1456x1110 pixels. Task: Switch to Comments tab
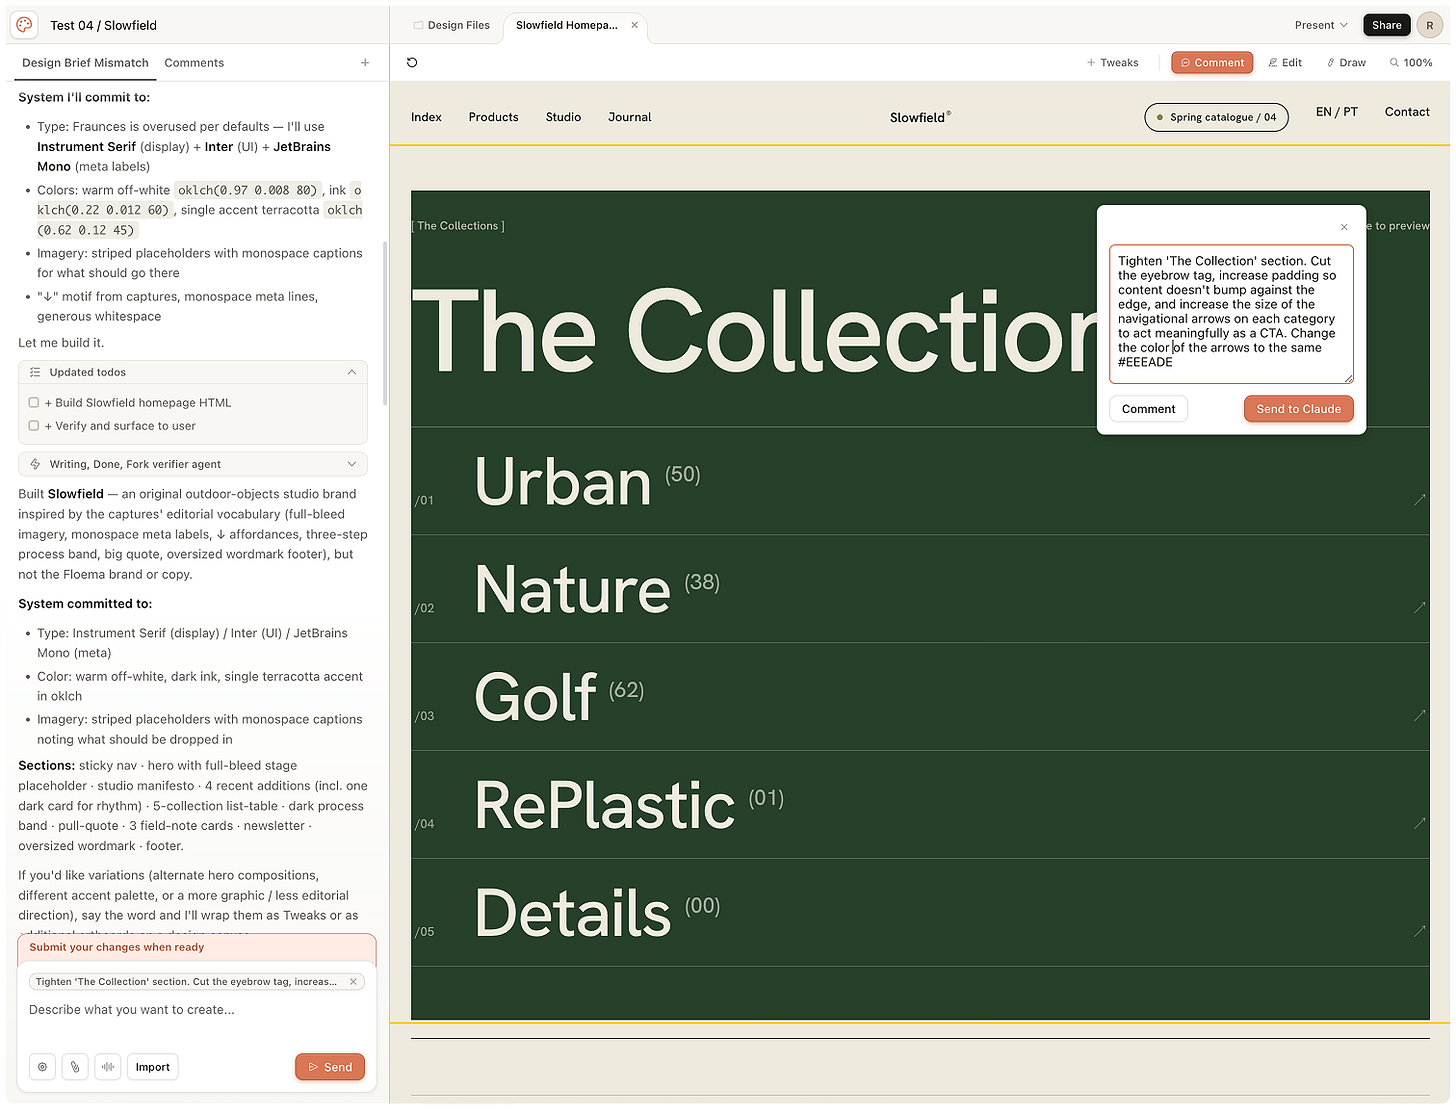click(x=194, y=63)
